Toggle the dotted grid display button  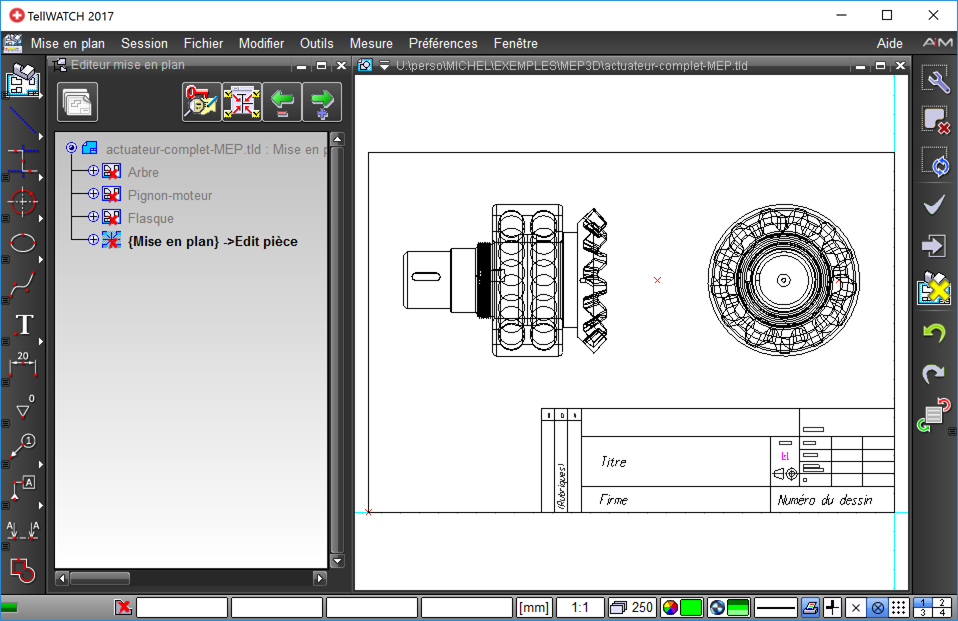click(899, 607)
